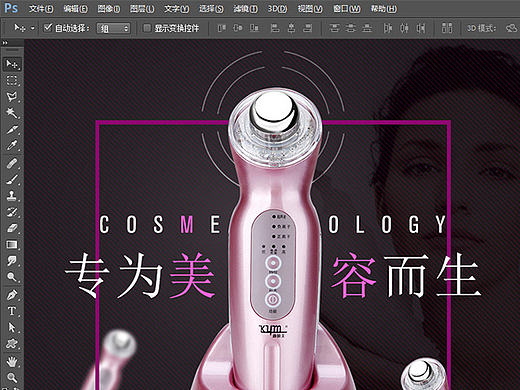Image resolution: width=520 pixels, height=390 pixels.
Task: Open the auto-select 组 dropdown
Action: (113, 28)
